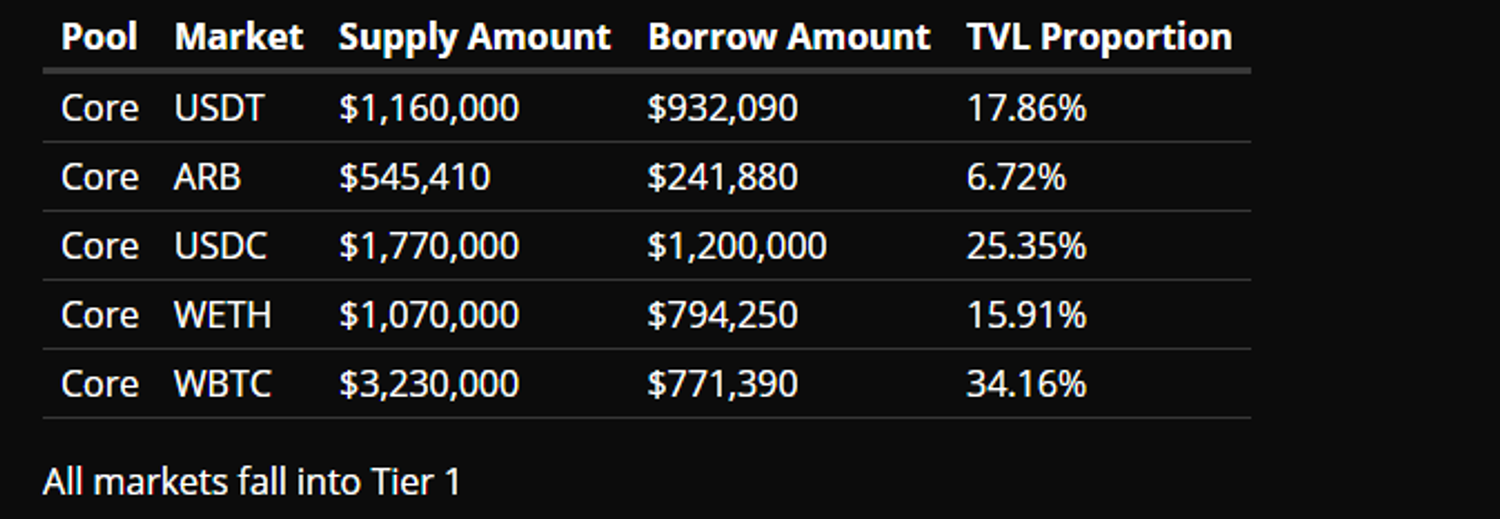Click the USDC market cell
The width and height of the screenshot is (1500, 519).
(x=220, y=246)
